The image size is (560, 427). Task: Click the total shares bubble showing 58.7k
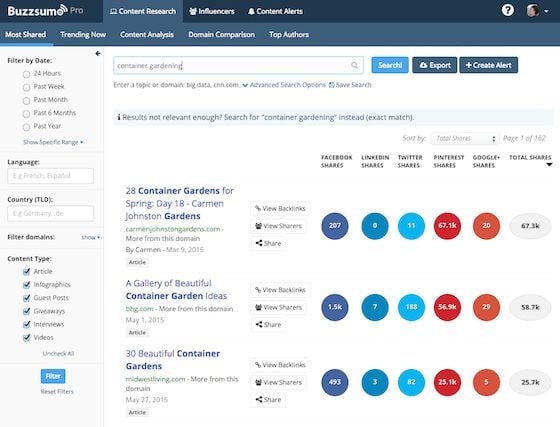coord(530,307)
